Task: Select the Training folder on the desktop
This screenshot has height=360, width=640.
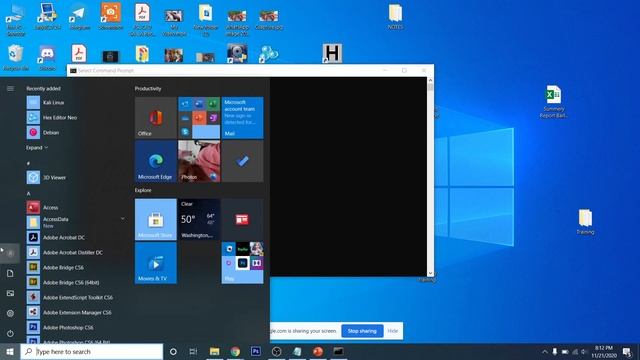Action: tap(585, 222)
